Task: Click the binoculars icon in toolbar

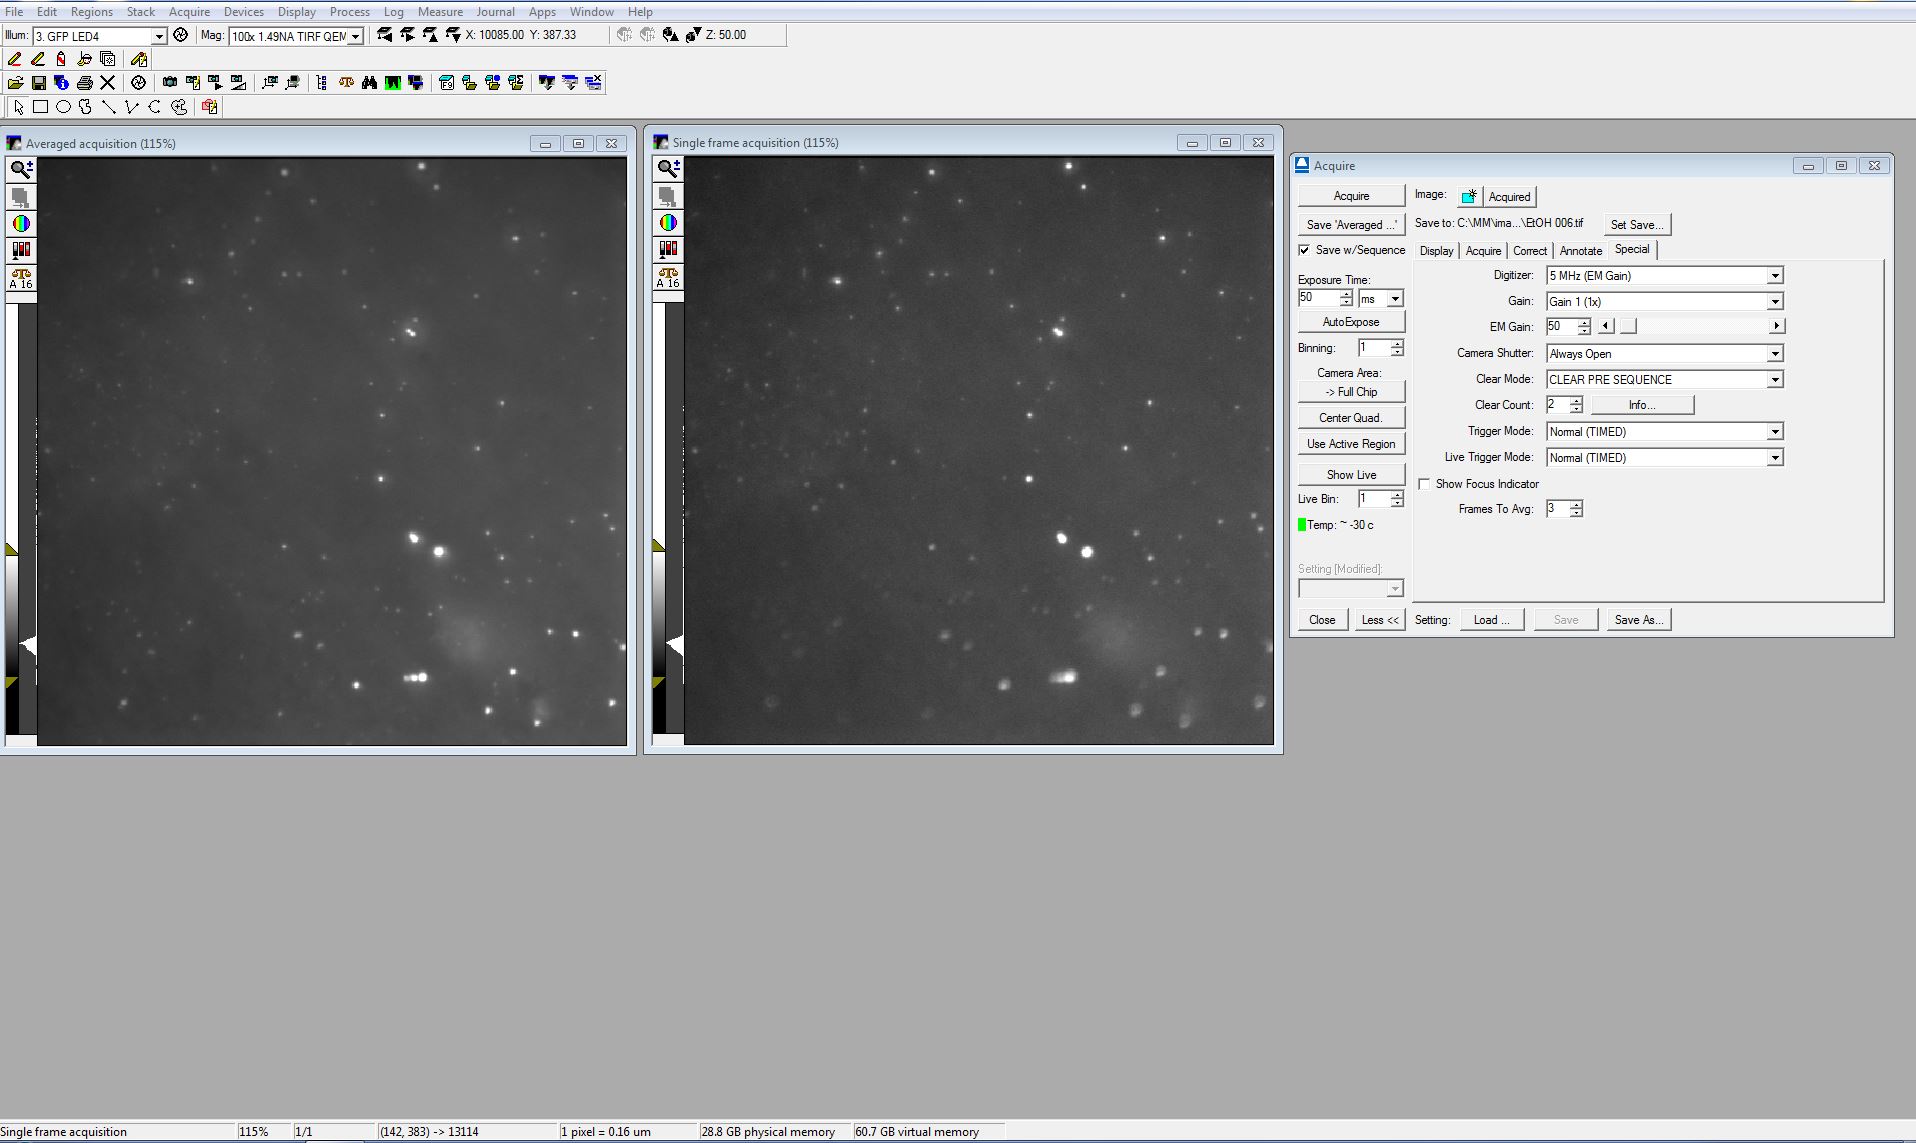Action: [x=369, y=83]
